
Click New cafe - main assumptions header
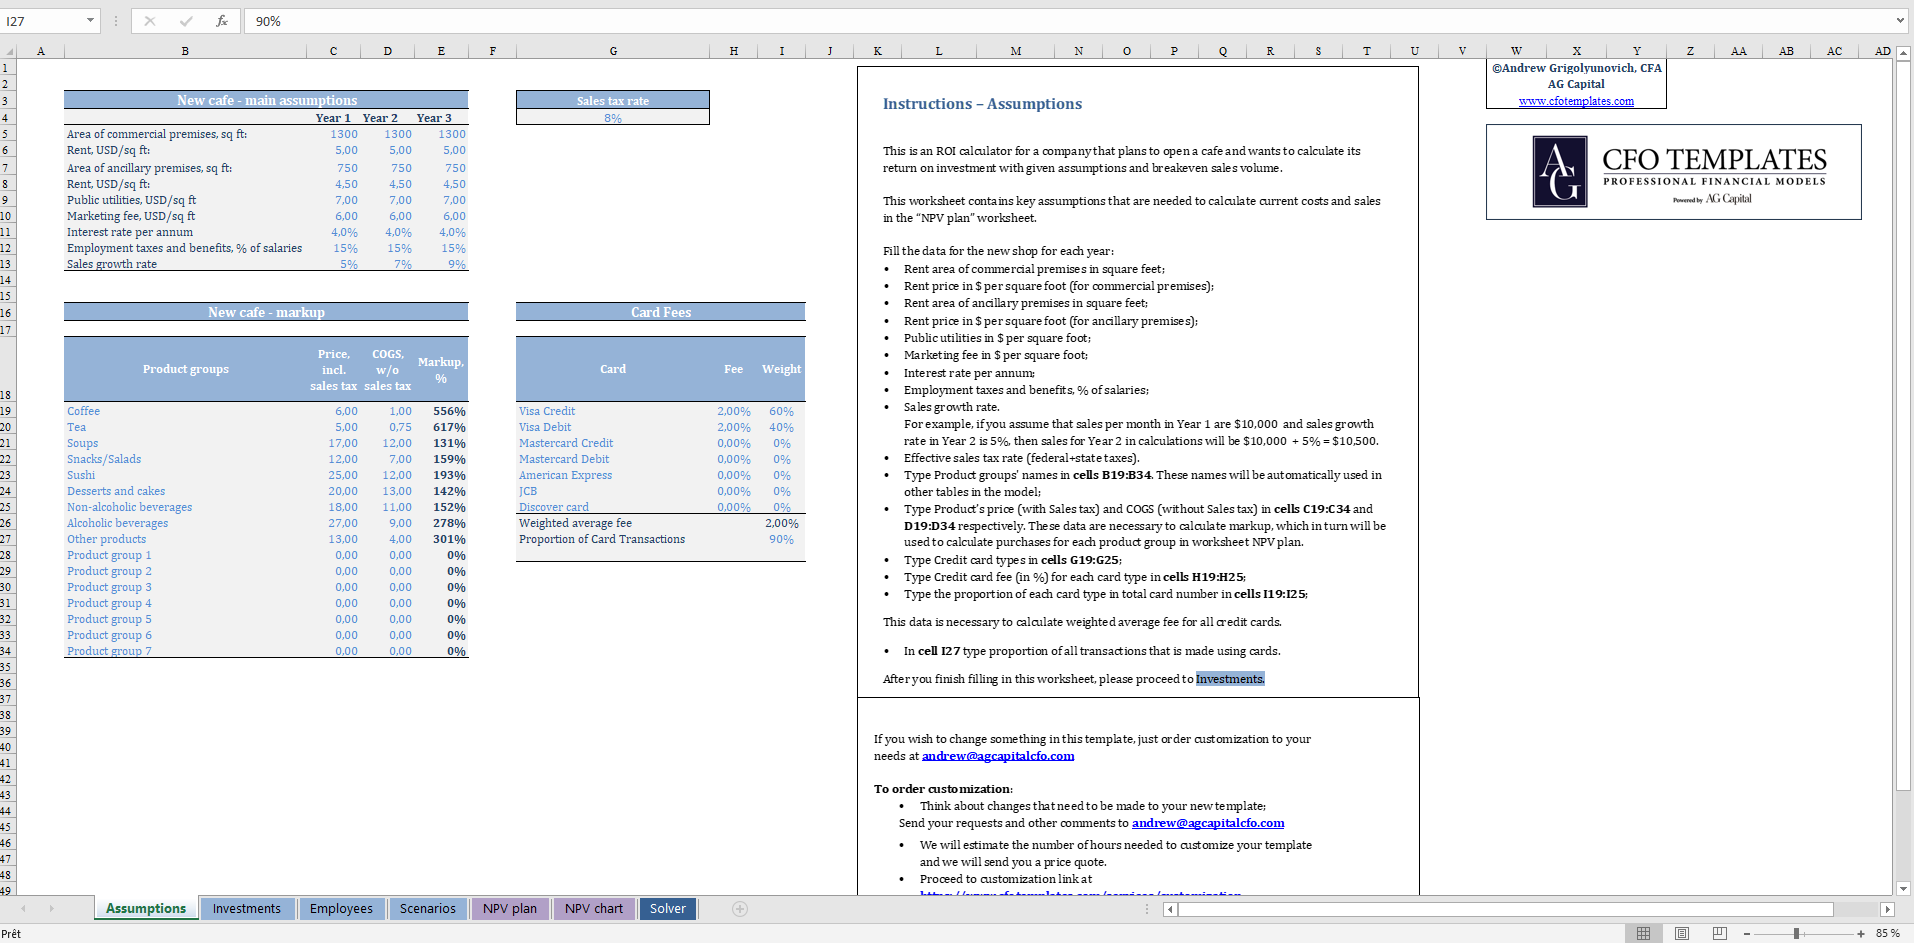pos(266,100)
